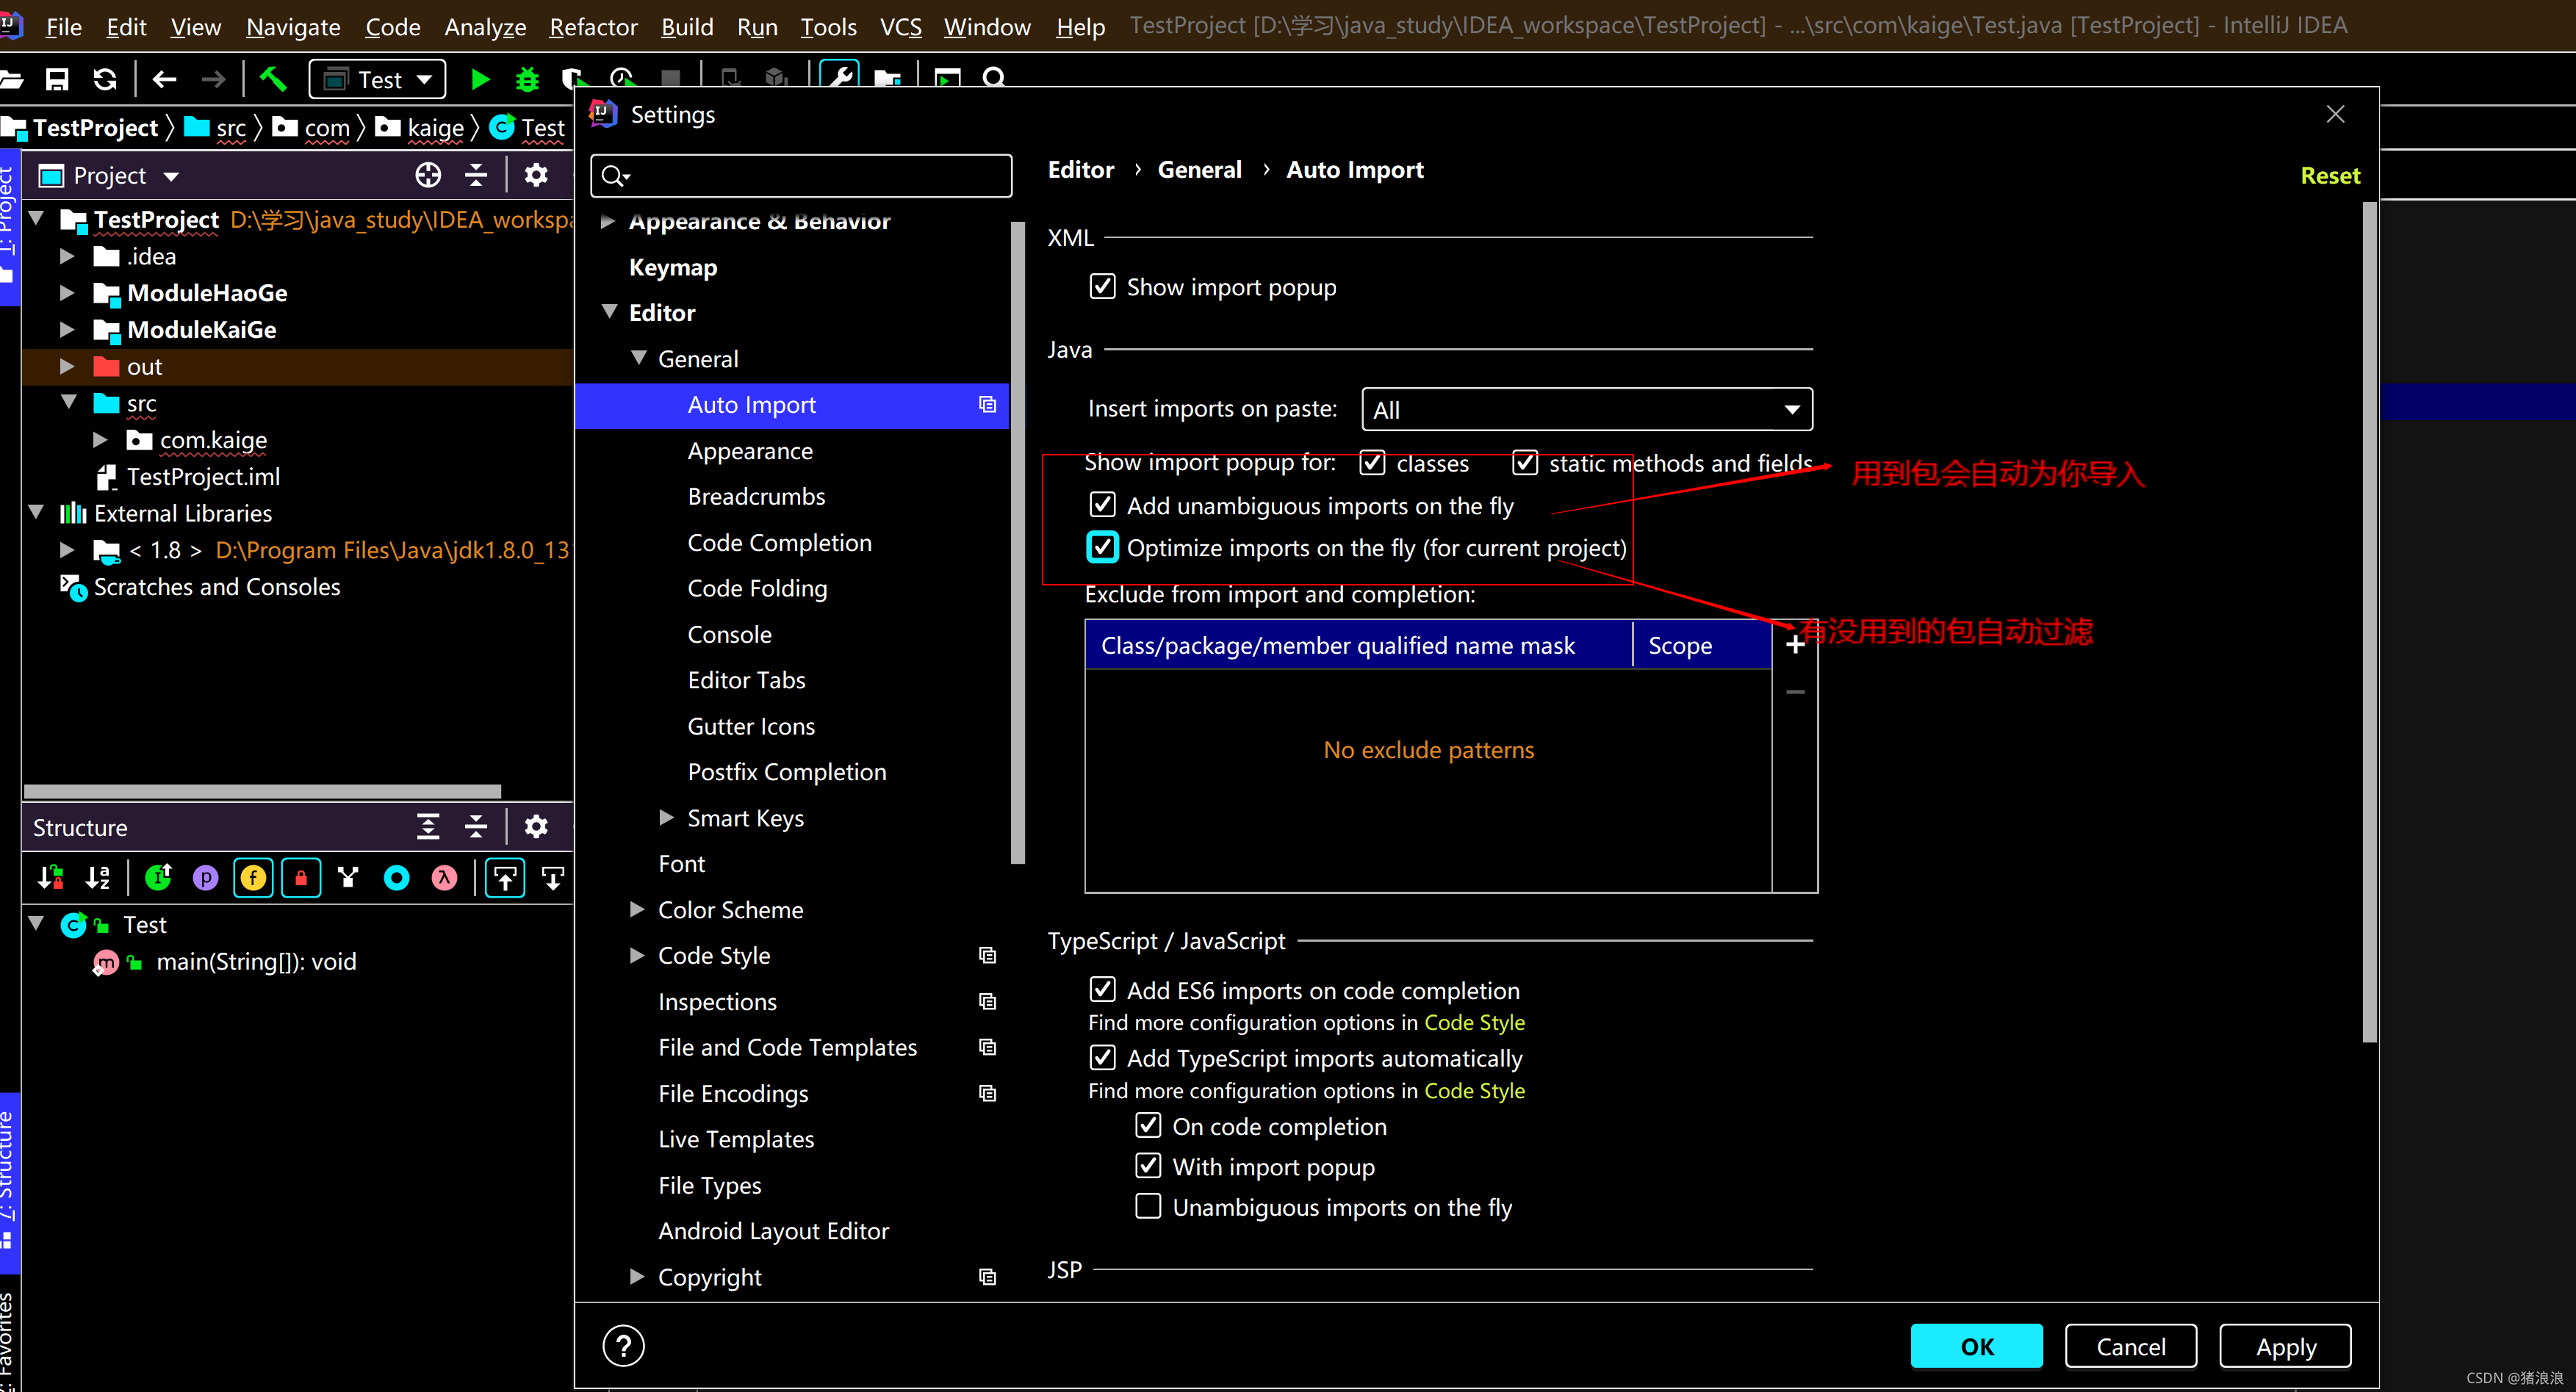Toggle Add TypeScript imports automatically
Viewport: 2576px width, 1392px height.
(x=1102, y=1058)
